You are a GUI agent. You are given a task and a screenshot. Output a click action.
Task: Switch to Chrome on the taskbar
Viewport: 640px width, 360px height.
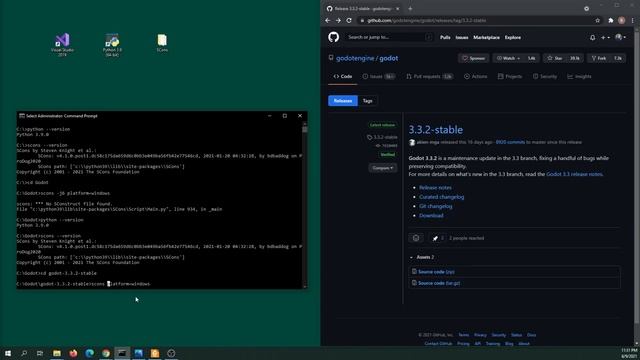pyautogui.click(x=106, y=353)
